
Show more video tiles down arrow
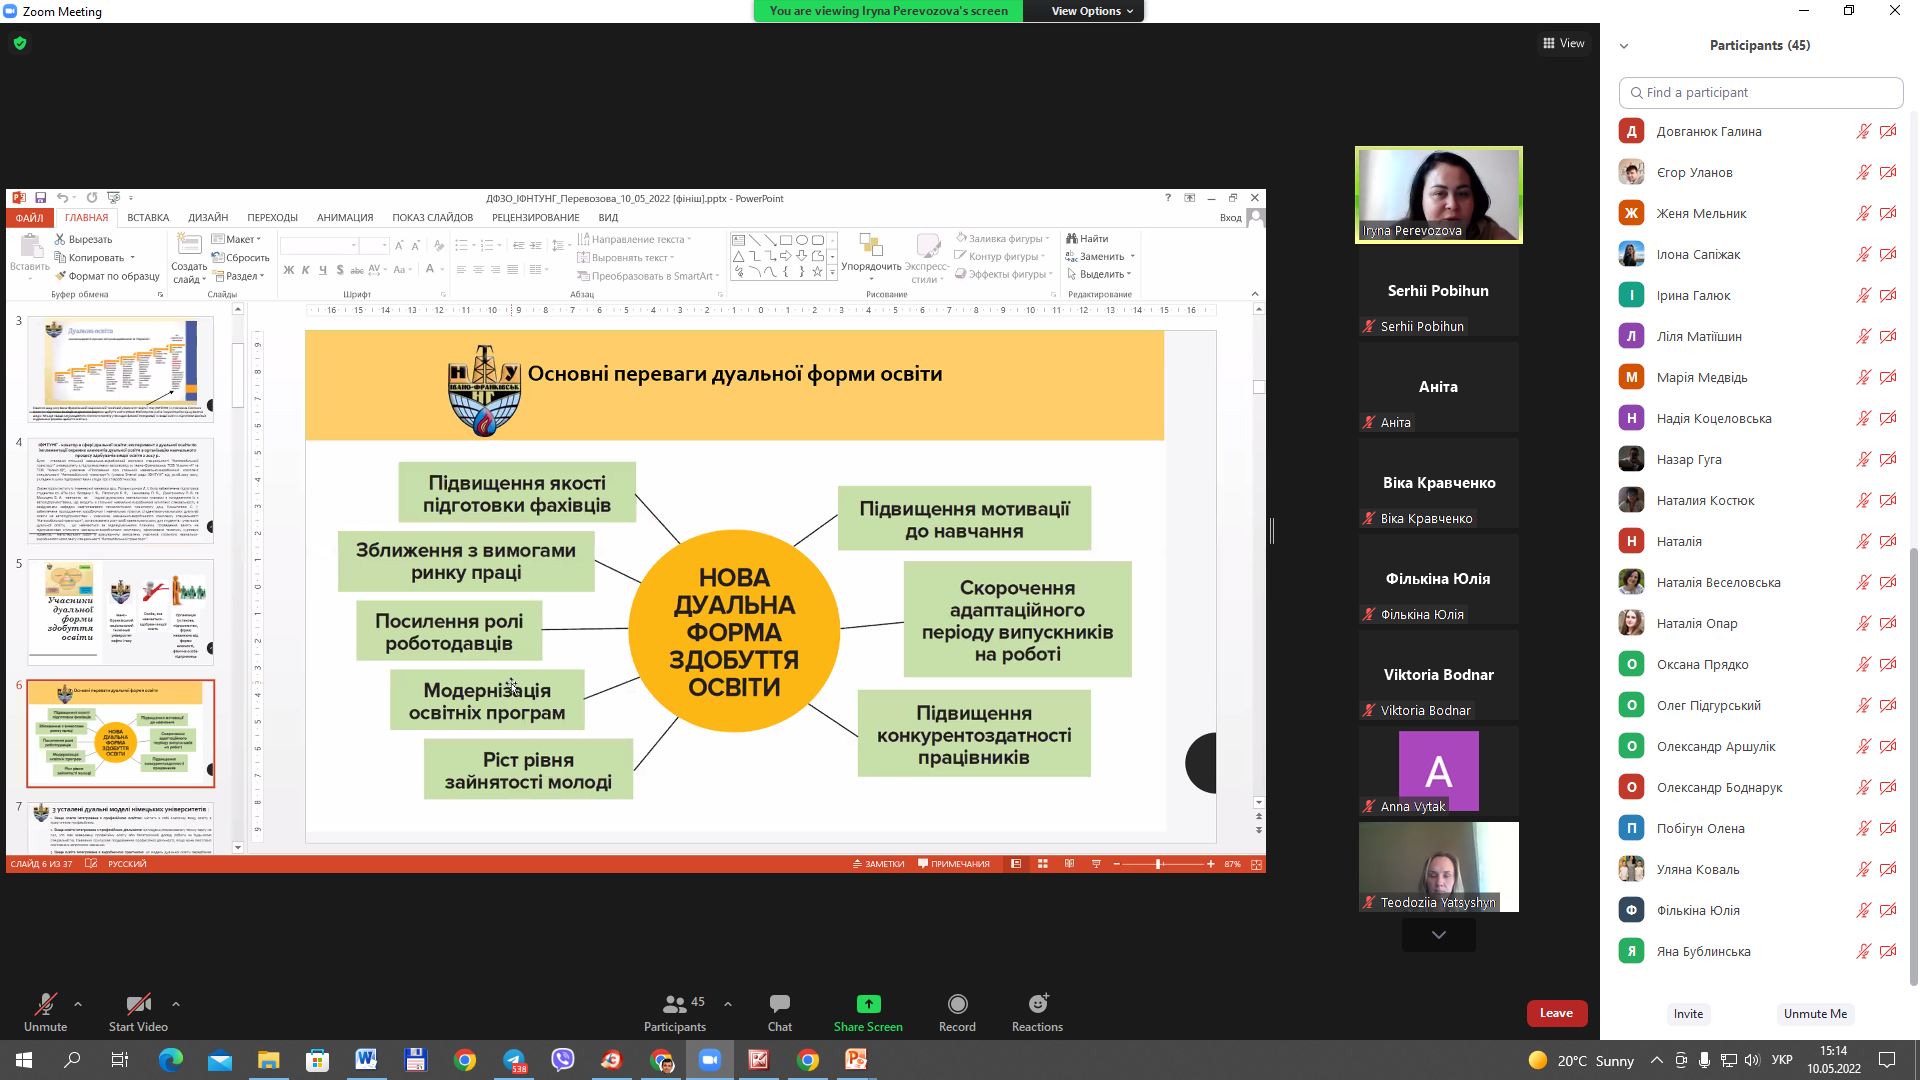click(1438, 935)
